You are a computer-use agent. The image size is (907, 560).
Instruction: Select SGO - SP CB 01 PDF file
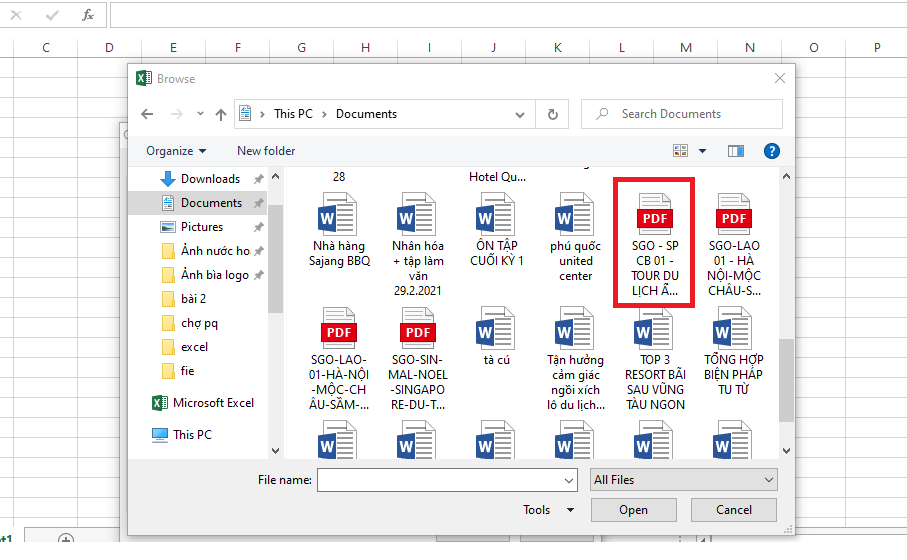click(x=654, y=243)
